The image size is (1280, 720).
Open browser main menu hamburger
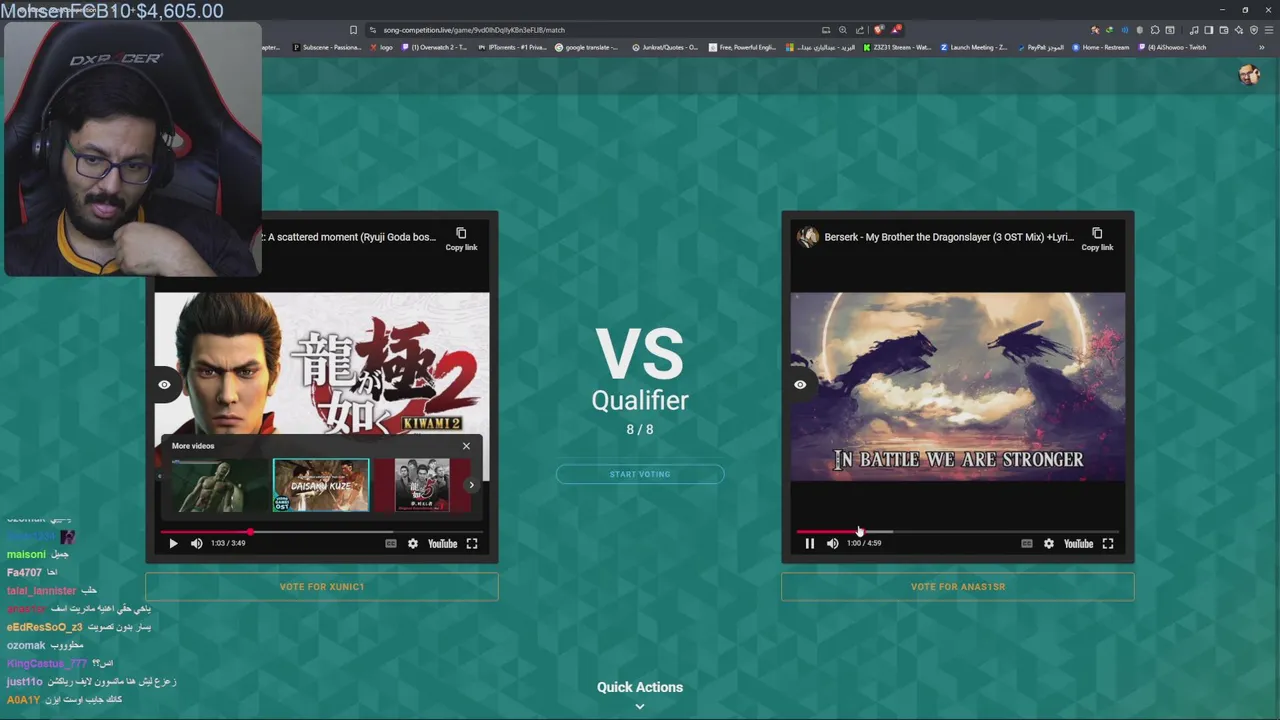tap(1268, 30)
